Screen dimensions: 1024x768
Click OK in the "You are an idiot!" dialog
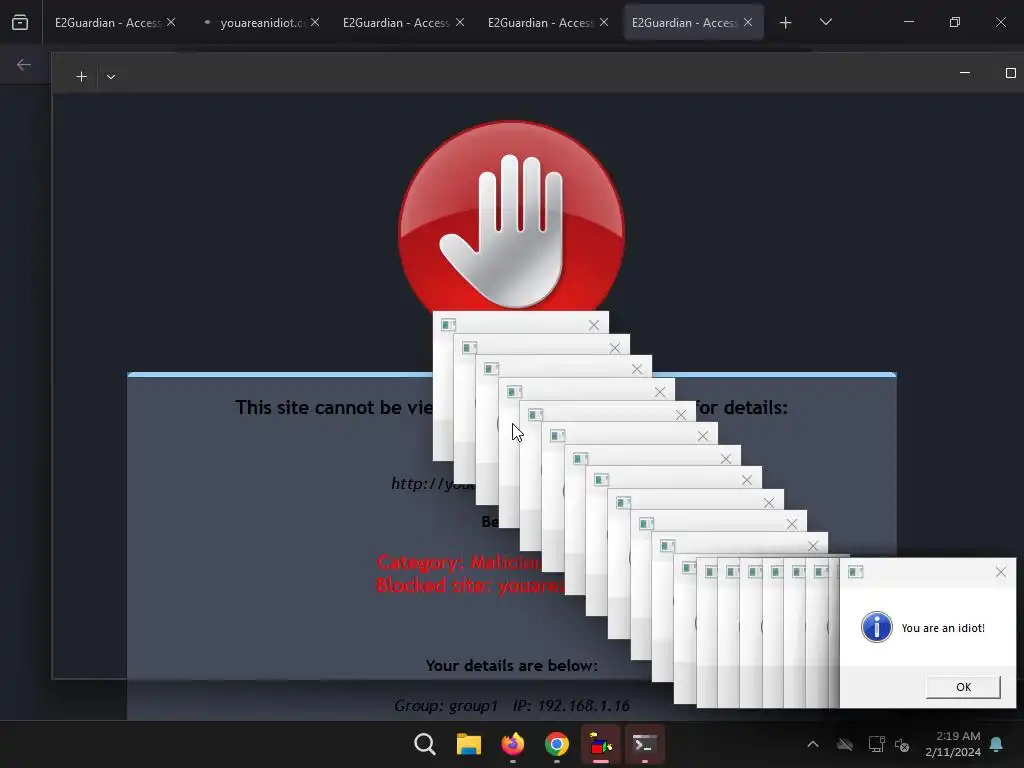pyautogui.click(x=963, y=687)
